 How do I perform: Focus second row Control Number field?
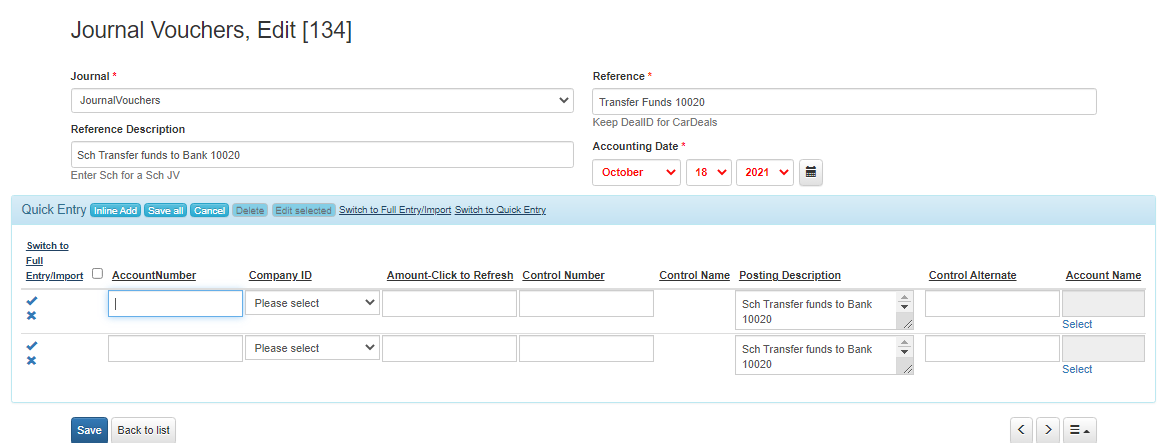click(586, 348)
